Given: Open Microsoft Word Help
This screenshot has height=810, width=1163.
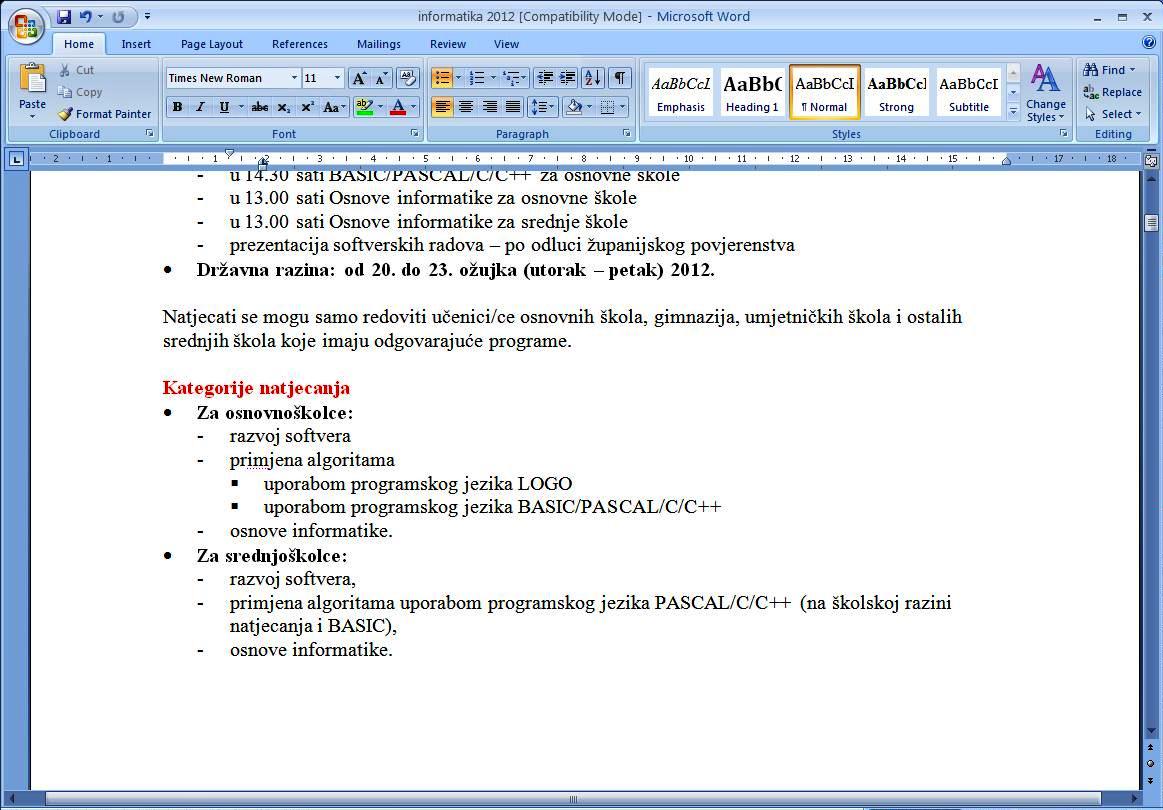Looking at the screenshot, I should [x=1150, y=43].
